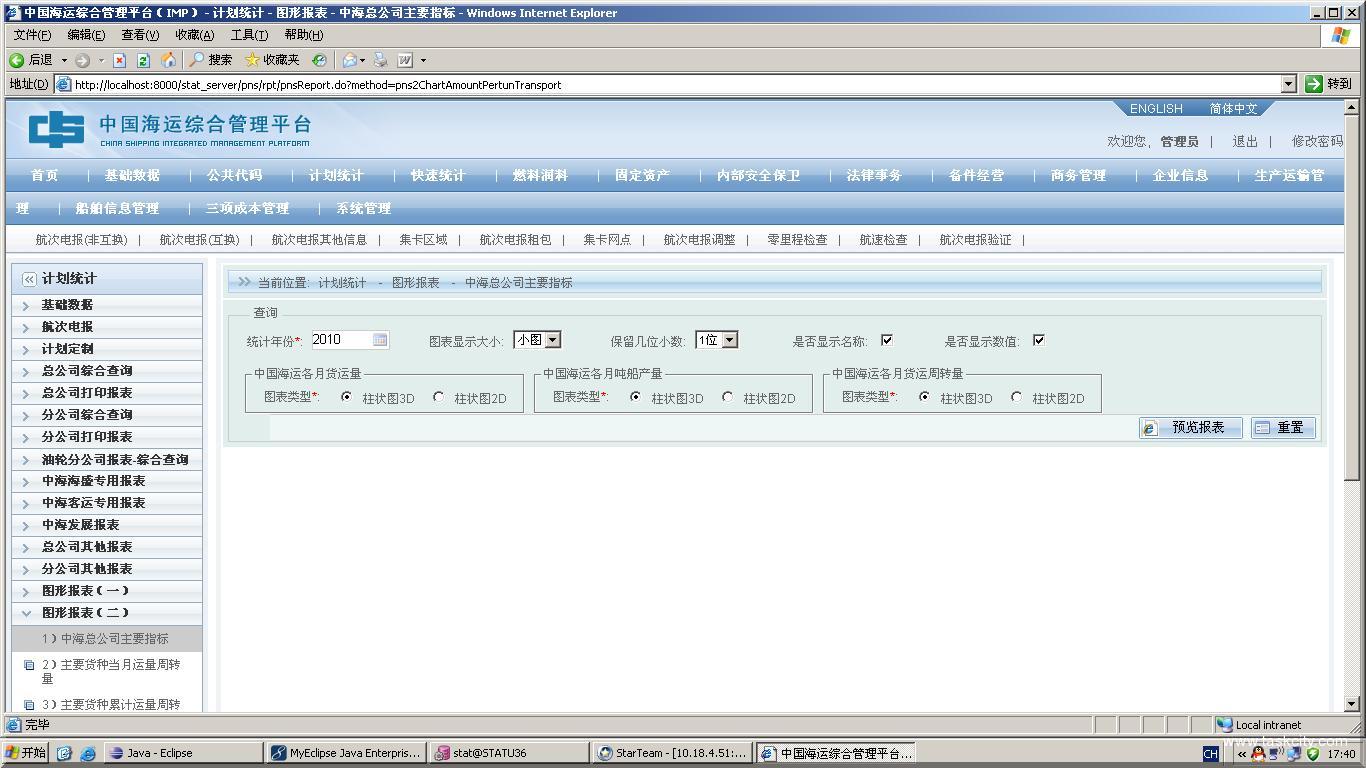Screen dimensions: 1366x768
Task: Go to the browser Home icon
Action: [x=168, y=60]
